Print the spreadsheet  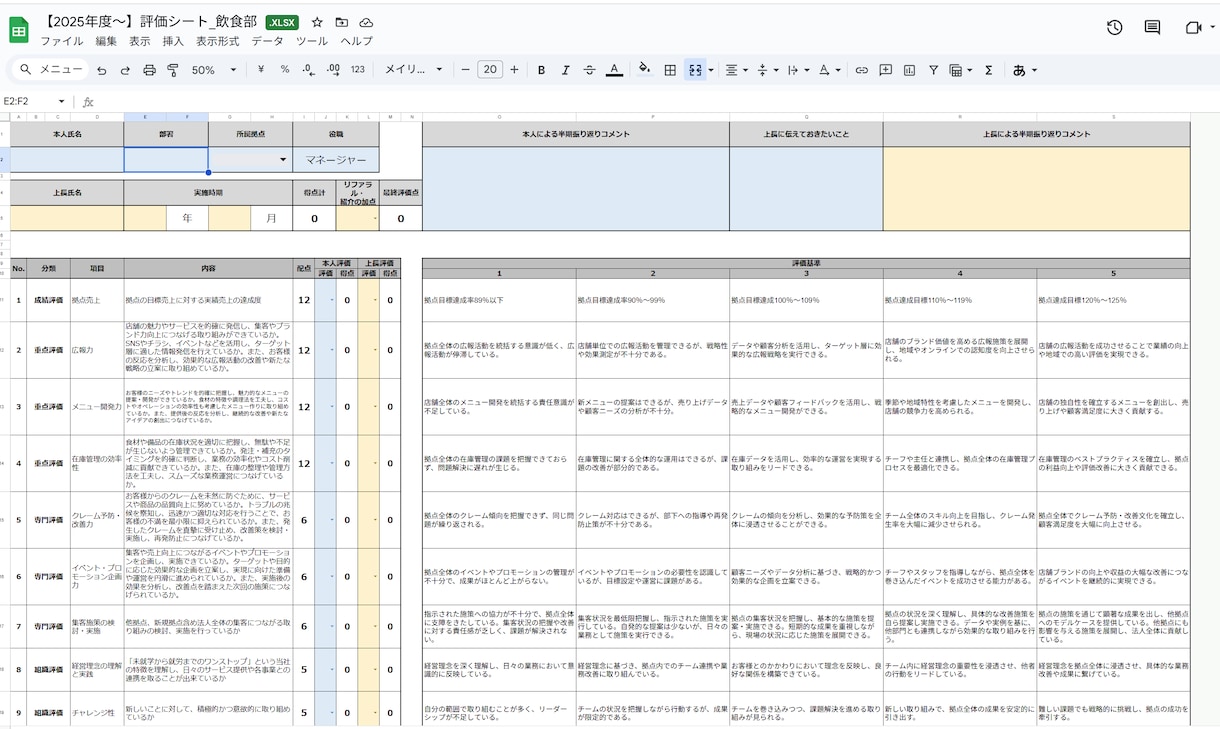(149, 70)
